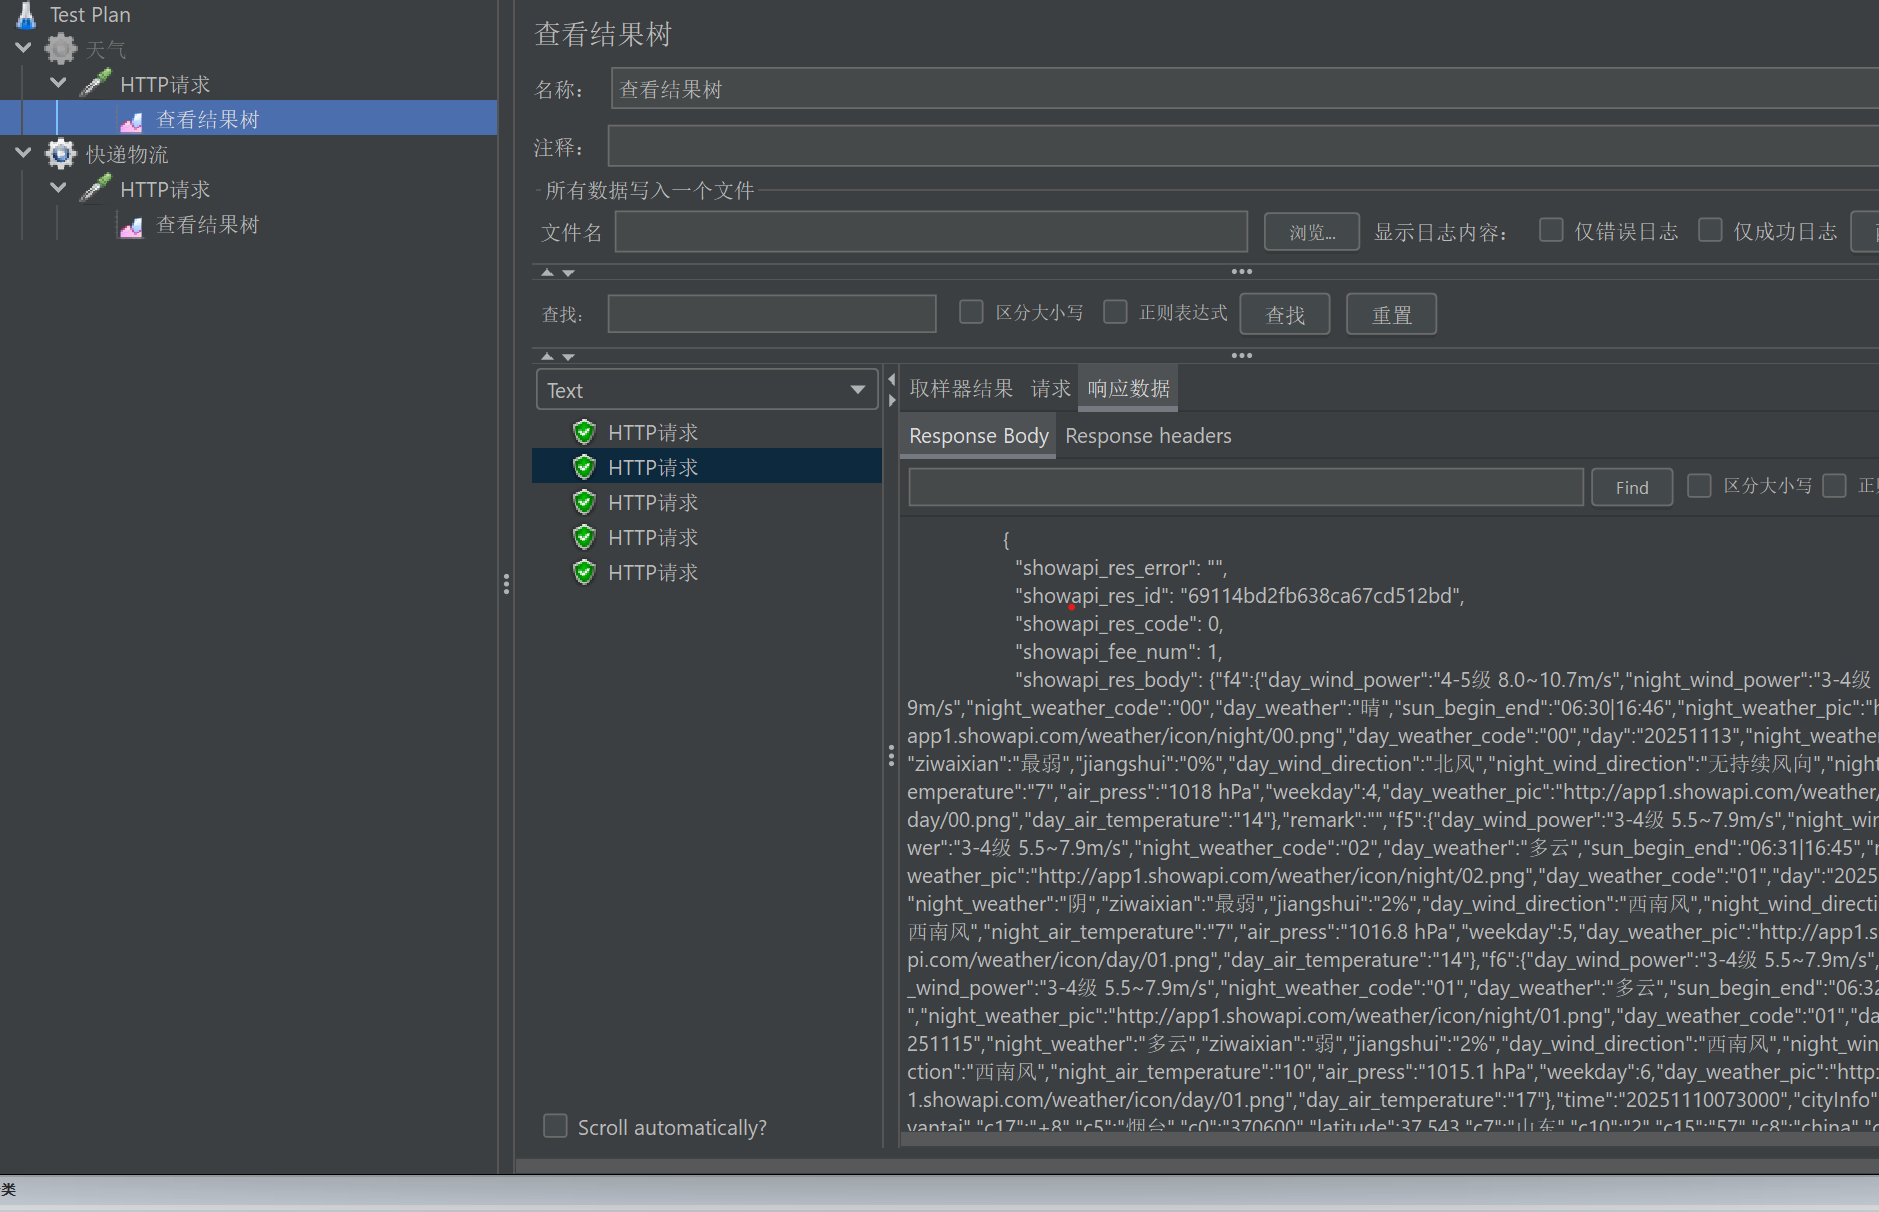Click the up arrow above the Text dropdown
The image size is (1879, 1212).
pos(547,356)
